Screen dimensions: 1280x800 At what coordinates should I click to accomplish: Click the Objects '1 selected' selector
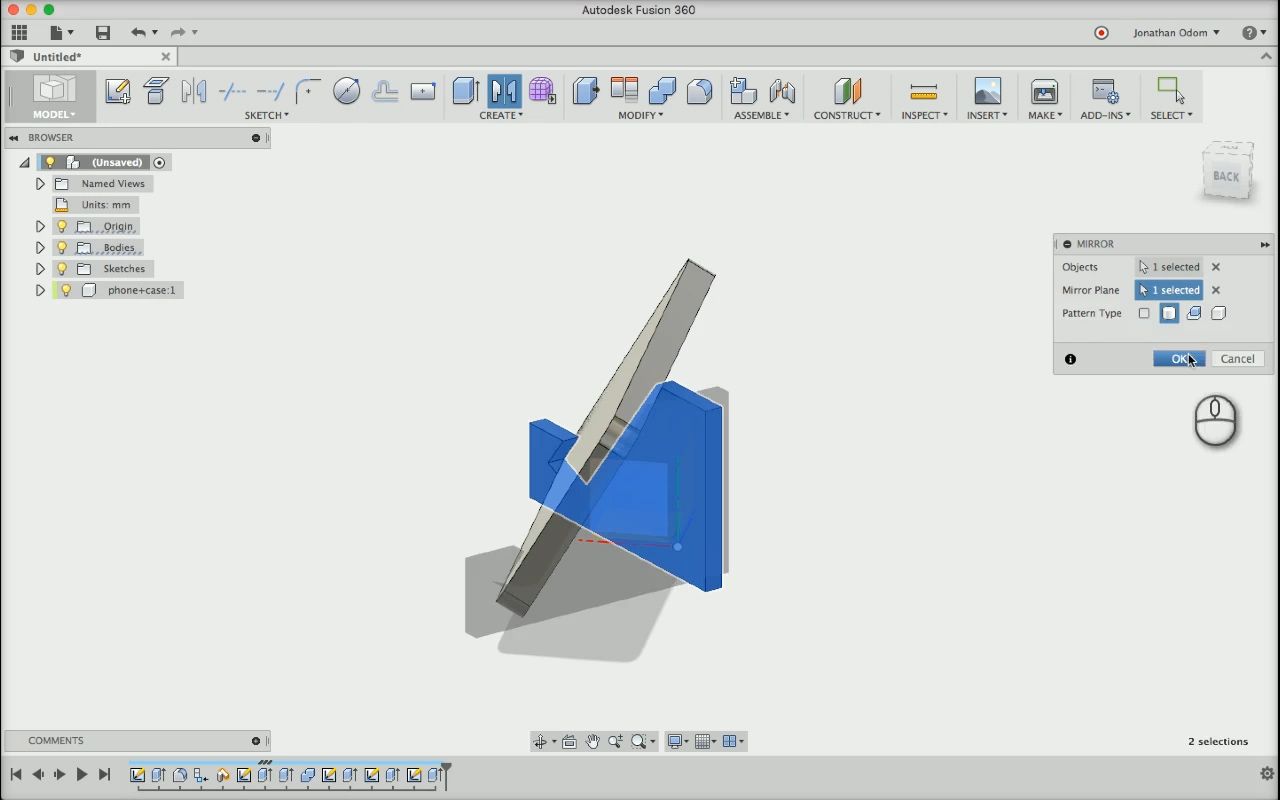tap(1169, 267)
